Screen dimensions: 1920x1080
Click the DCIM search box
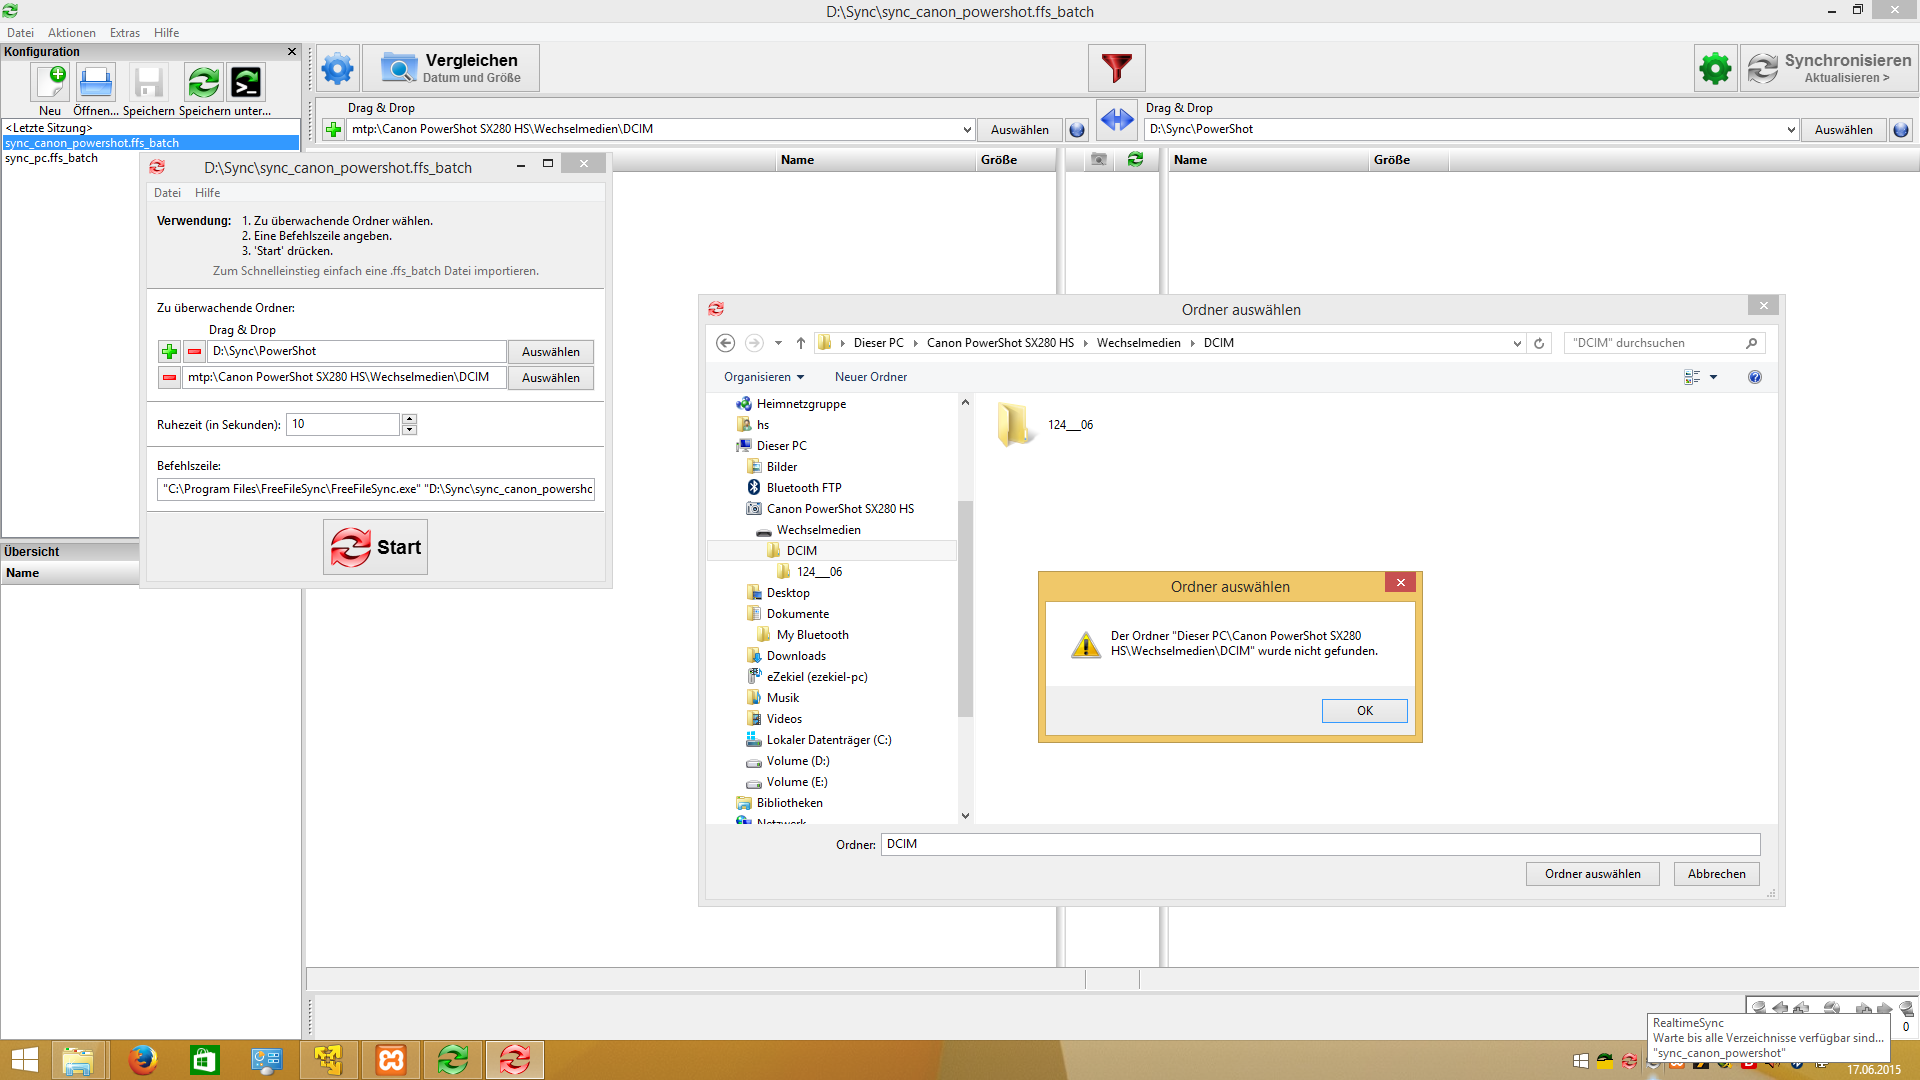point(1664,343)
